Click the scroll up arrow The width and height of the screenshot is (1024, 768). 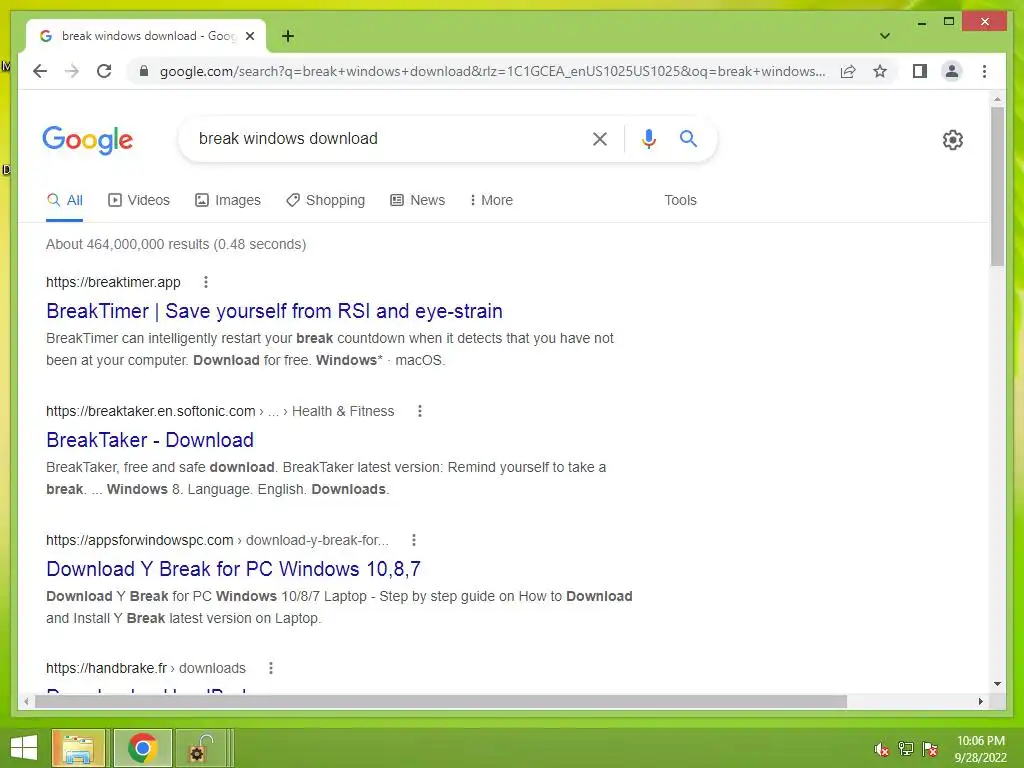(x=997, y=99)
